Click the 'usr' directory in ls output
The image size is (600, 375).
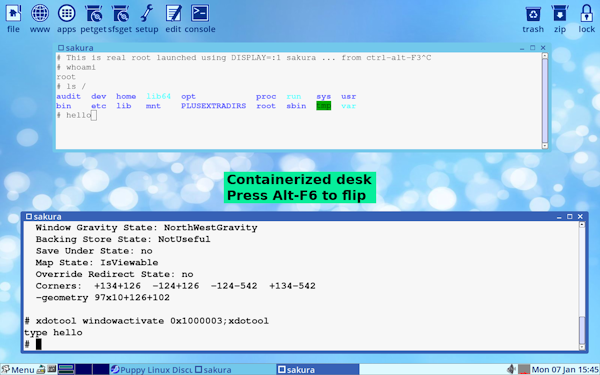point(349,96)
